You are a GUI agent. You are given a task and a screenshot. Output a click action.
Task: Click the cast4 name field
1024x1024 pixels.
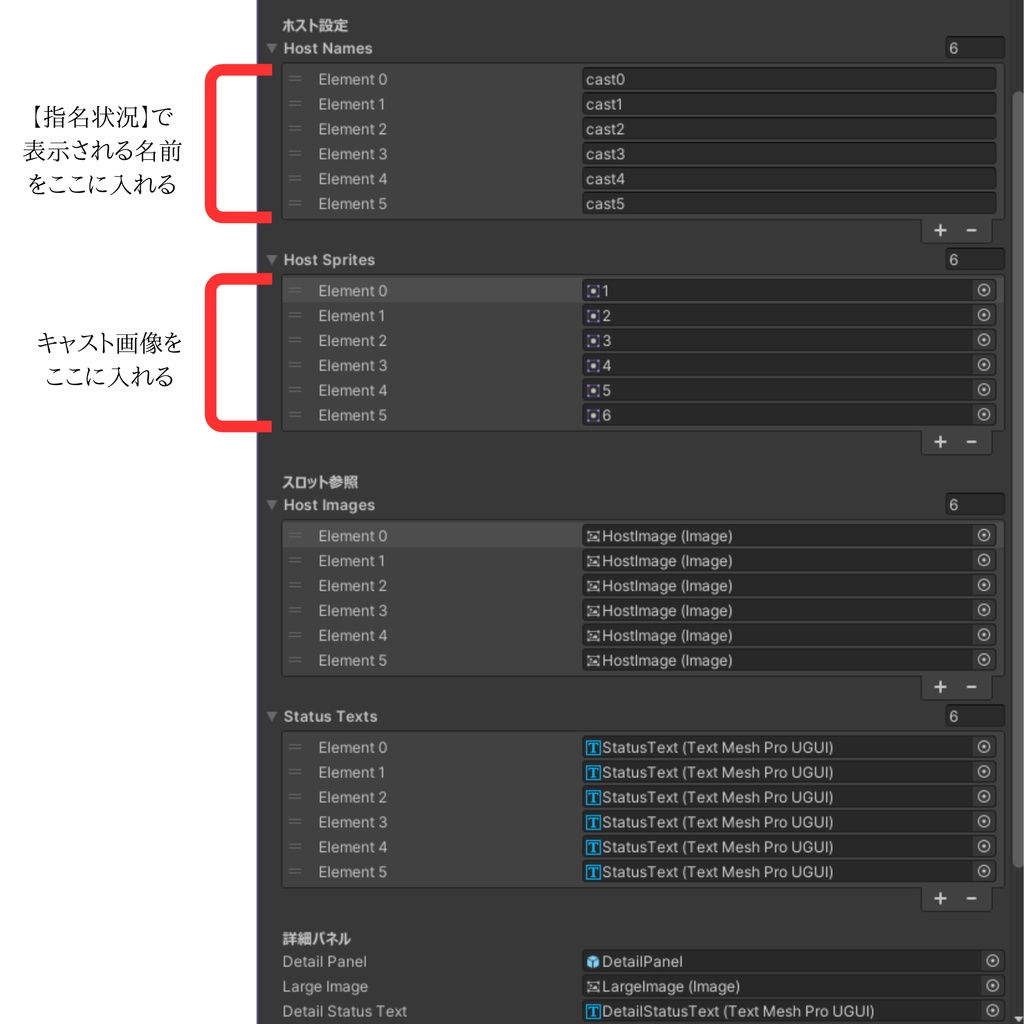point(788,178)
